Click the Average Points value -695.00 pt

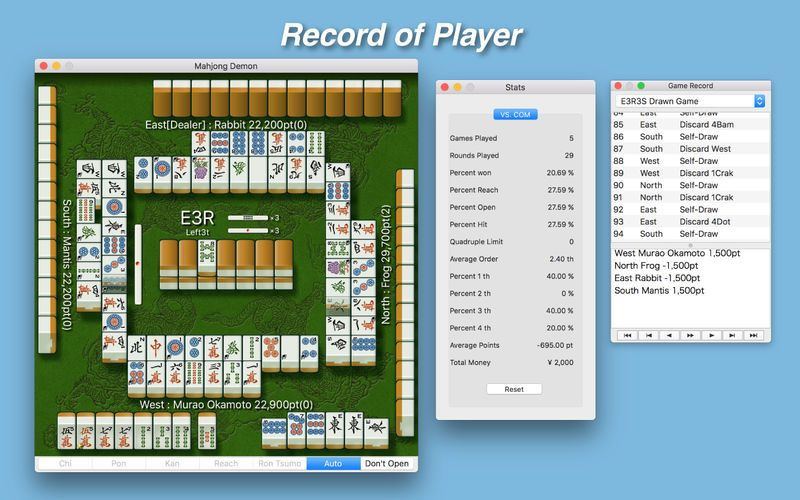[555, 345]
